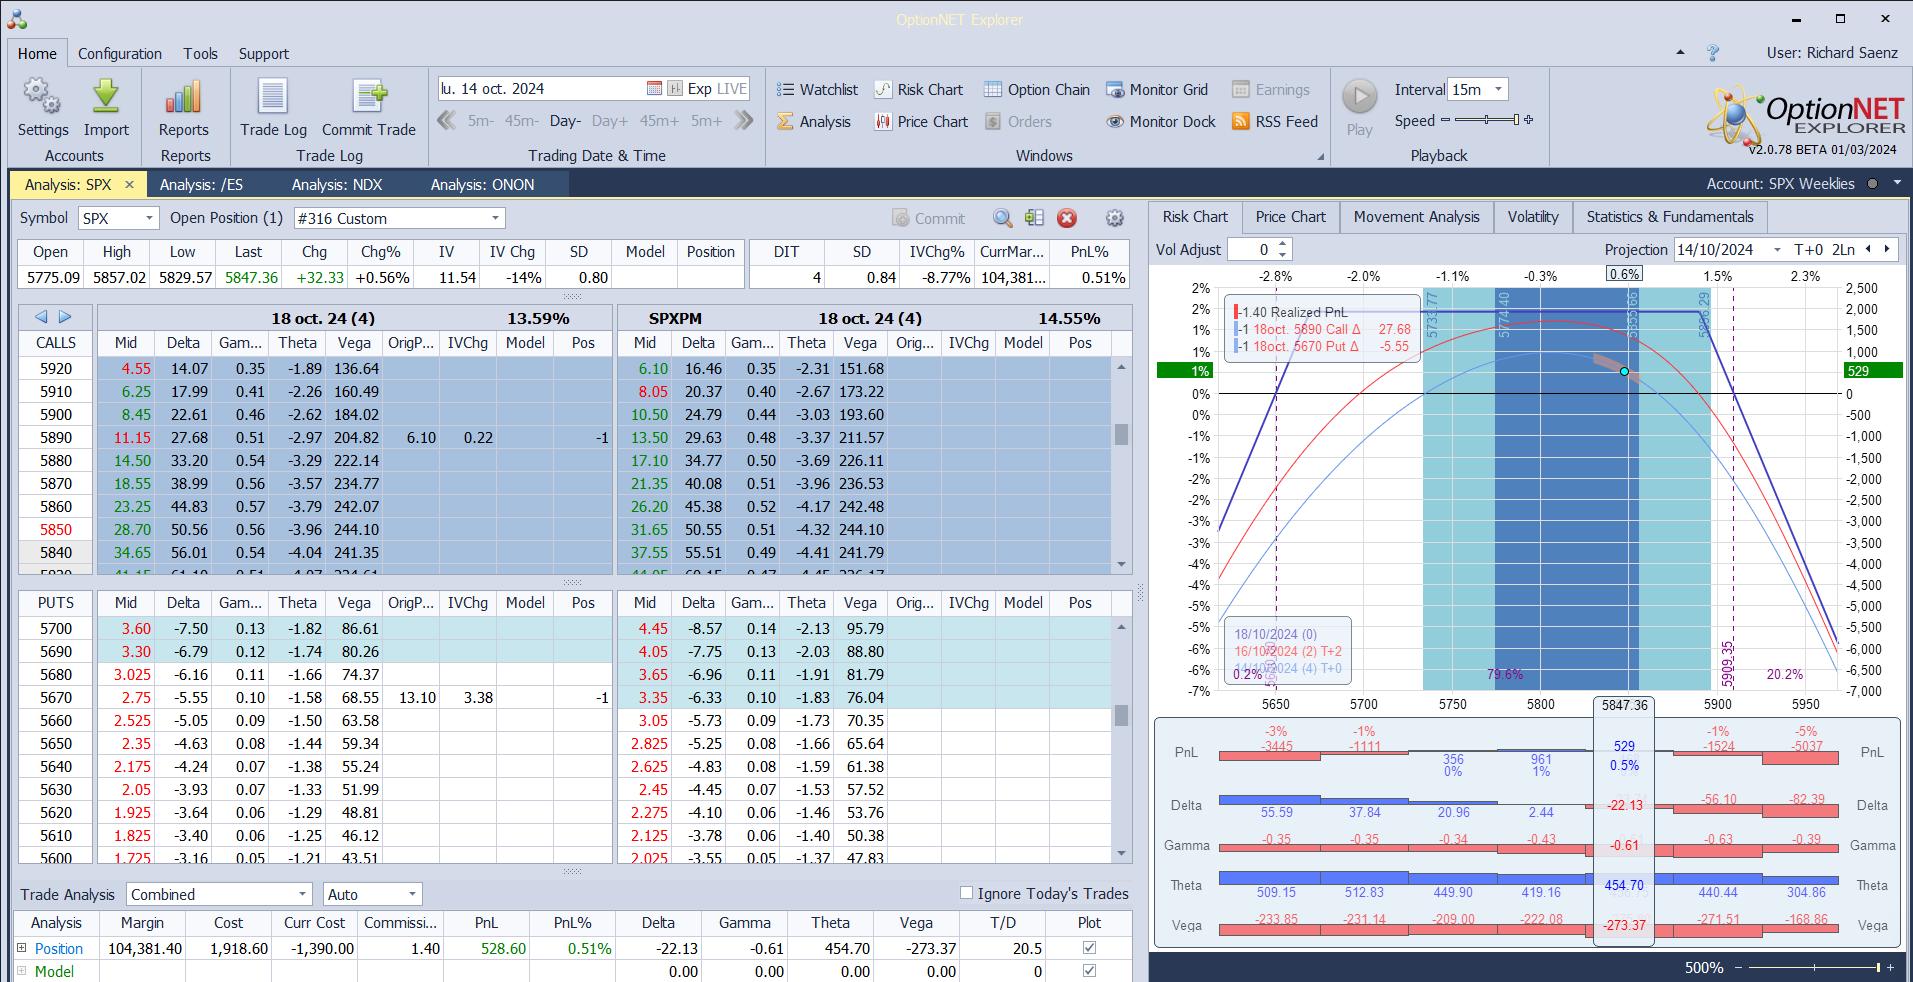Step back 5 minutes with 5m-

click(x=481, y=121)
